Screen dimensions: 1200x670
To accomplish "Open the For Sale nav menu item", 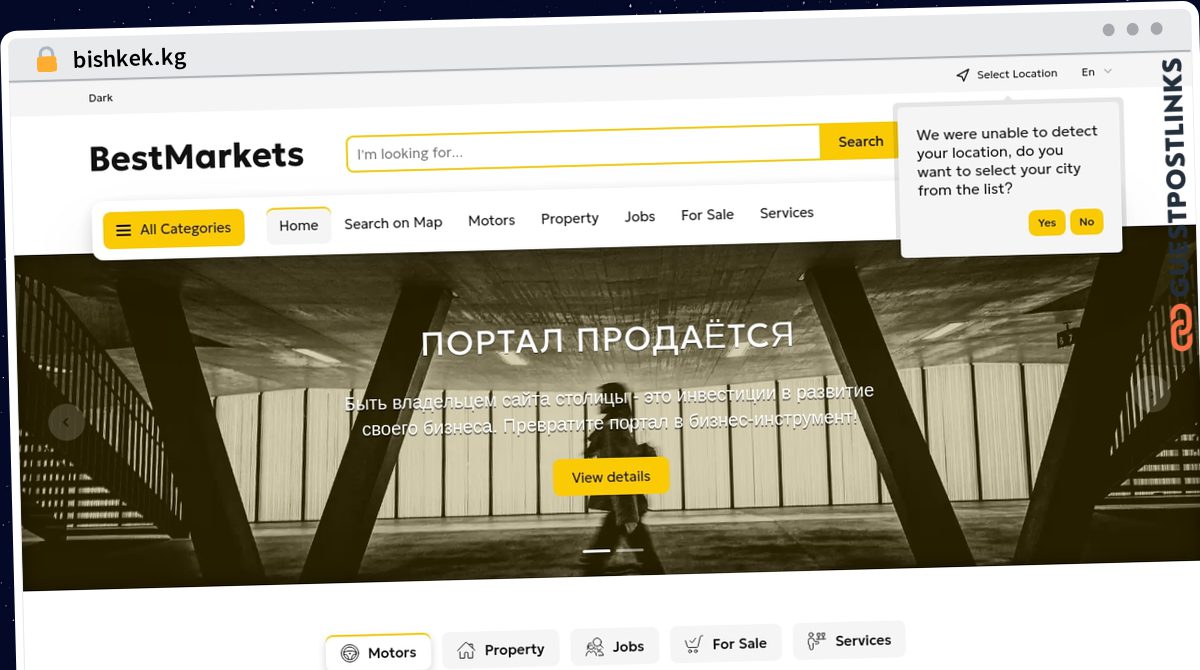I will click(x=707, y=215).
